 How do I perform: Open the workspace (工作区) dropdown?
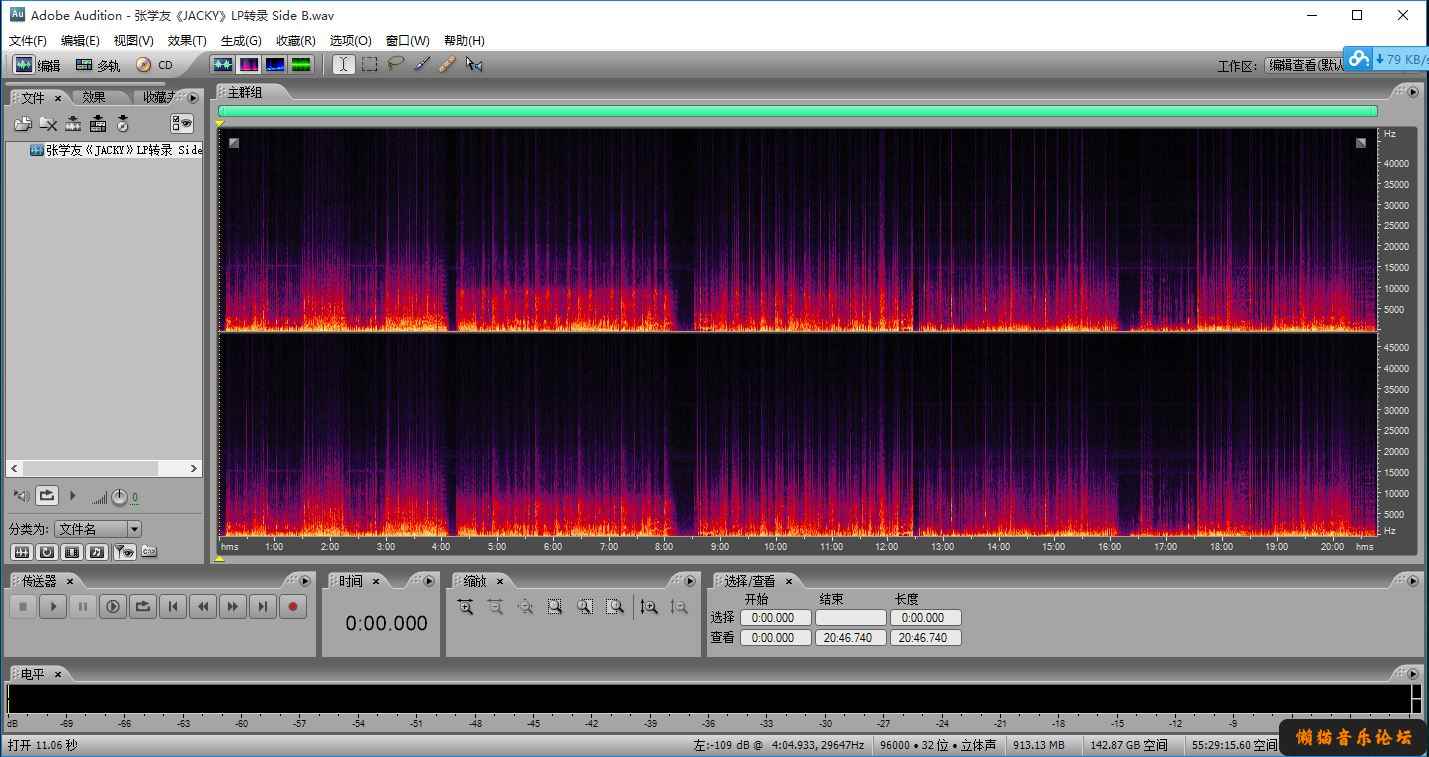tap(1305, 65)
